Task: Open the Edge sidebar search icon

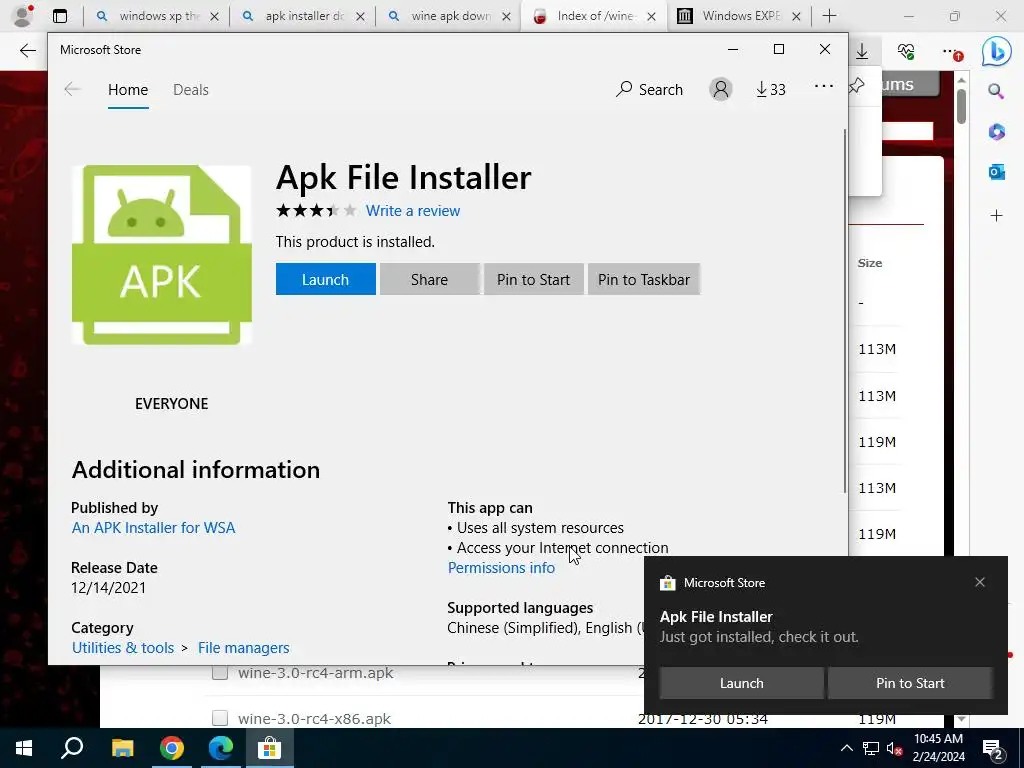Action: pyautogui.click(x=996, y=91)
